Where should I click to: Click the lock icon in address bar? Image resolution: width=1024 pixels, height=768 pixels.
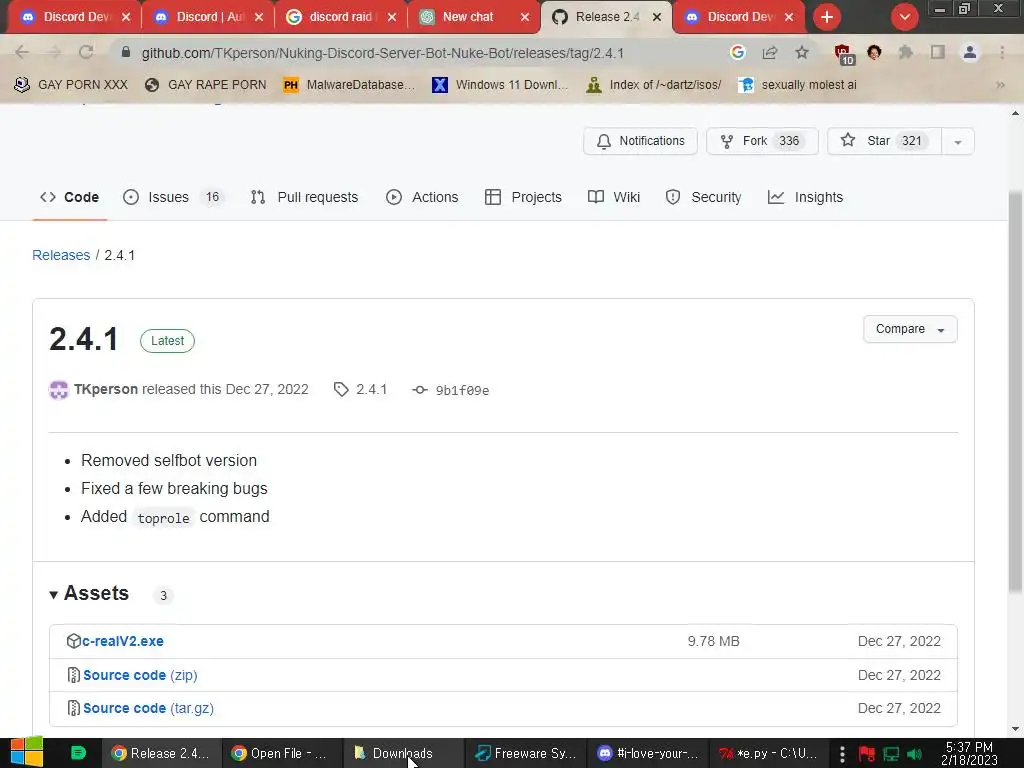coord(126,52)
